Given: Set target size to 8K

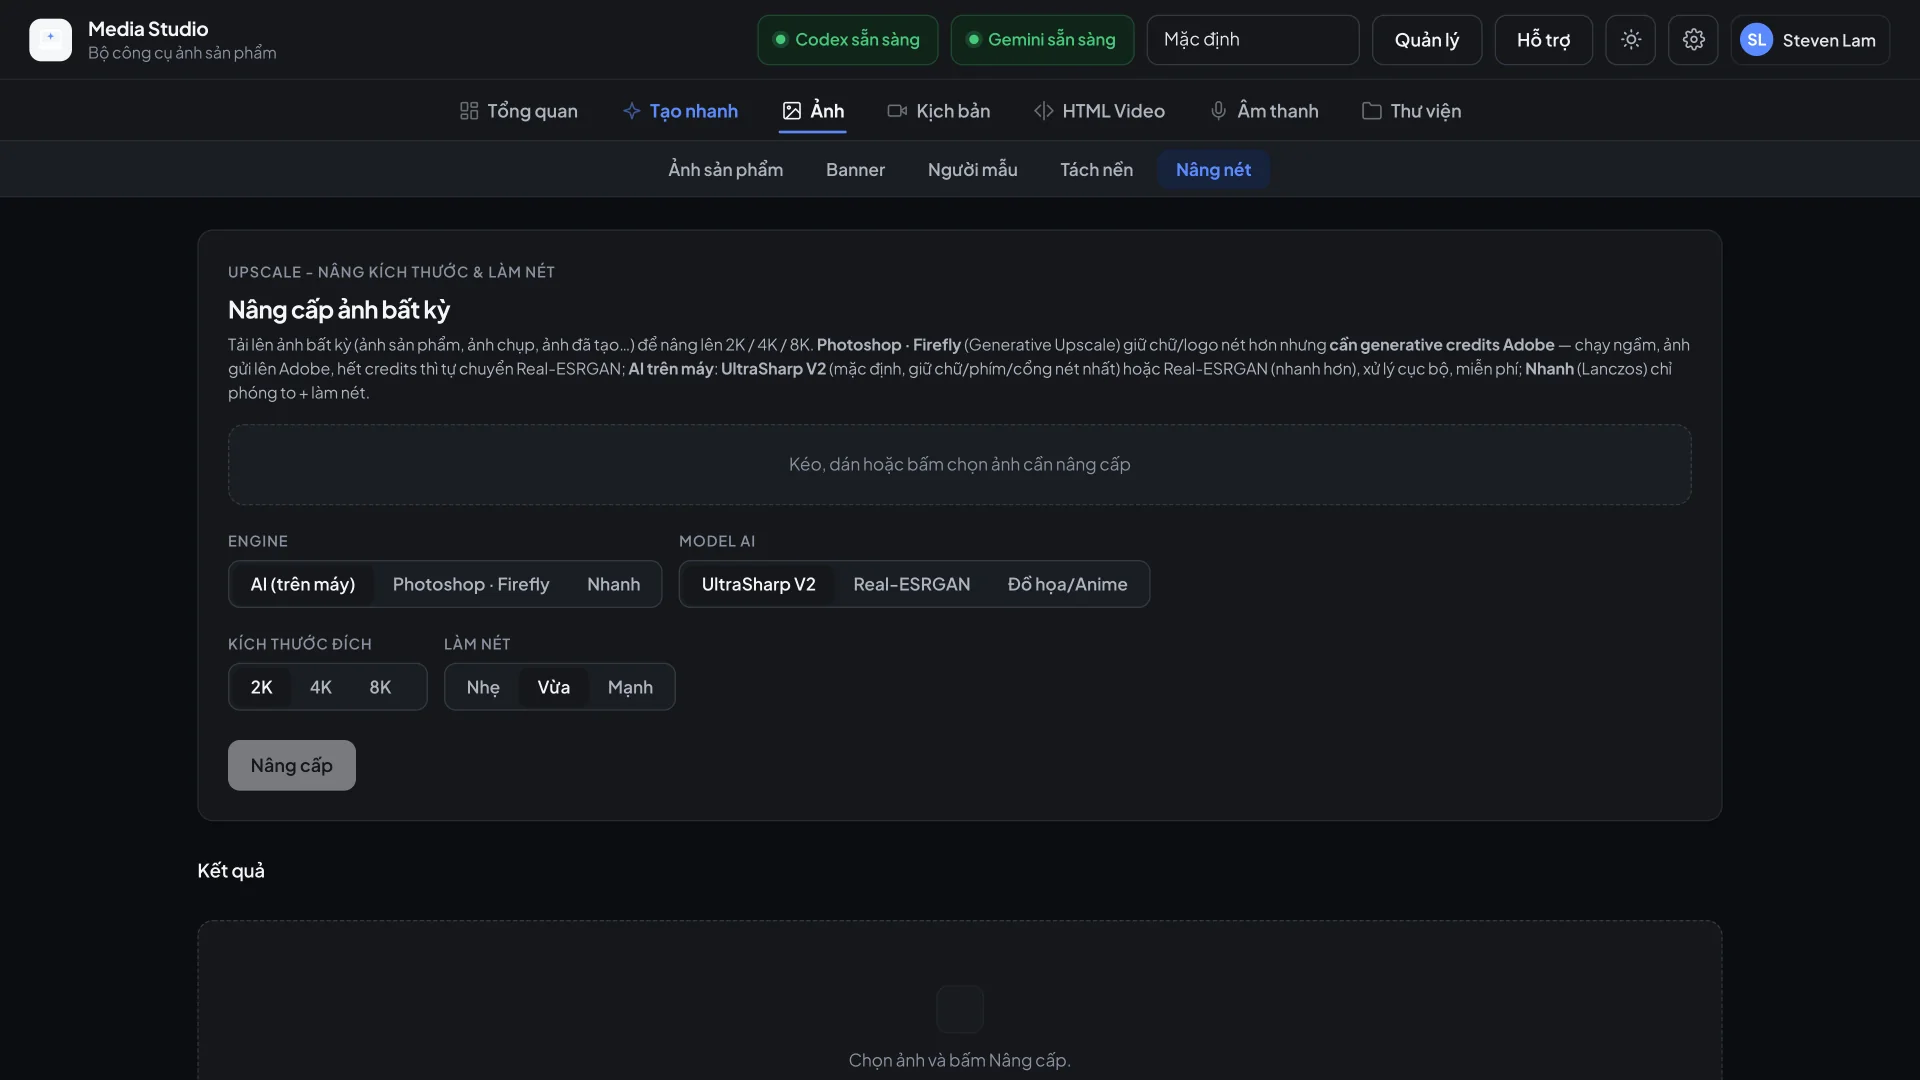Looking at the screenshot, I should coord(380,687).
